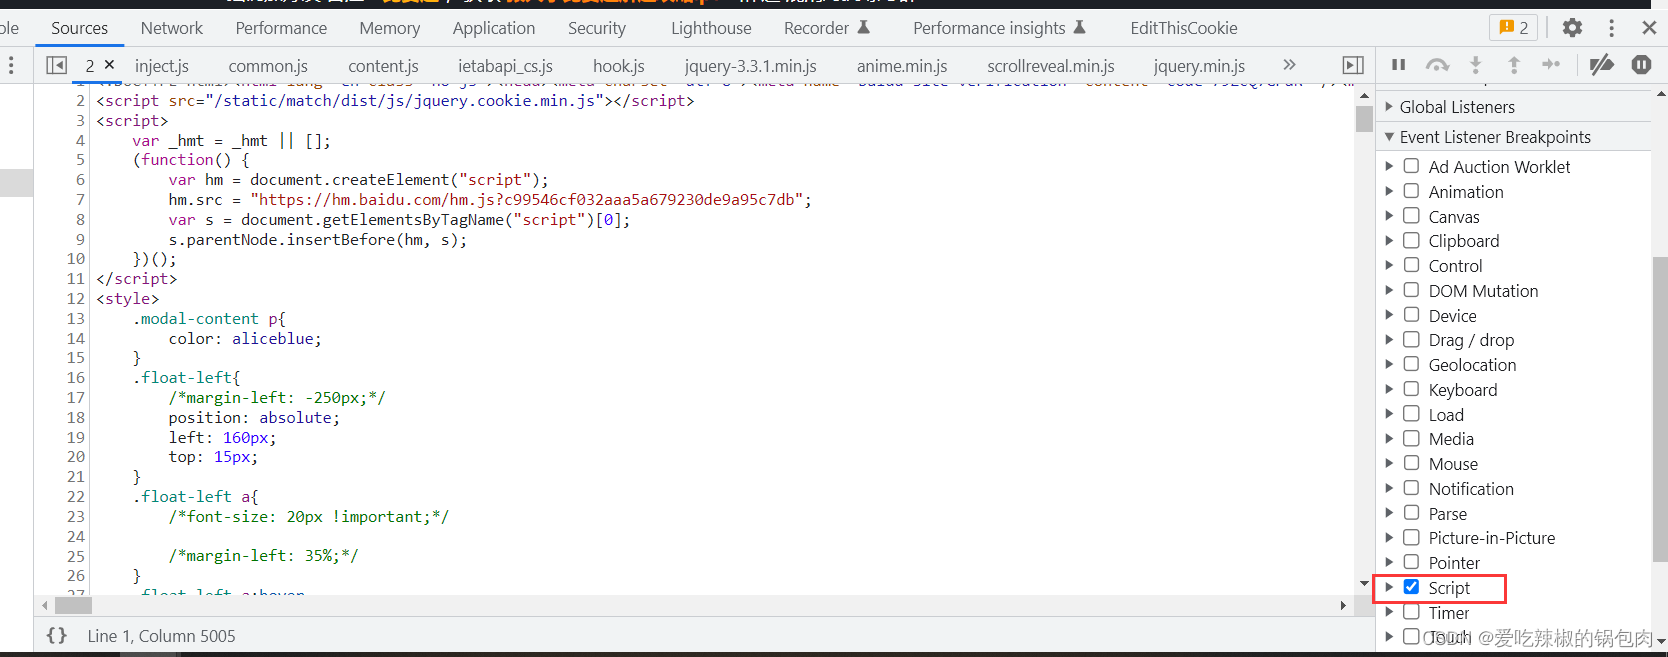This screenshot has width=1668, height=657.
Task: Open DevTools settings gear
Action: [1572, 28]
